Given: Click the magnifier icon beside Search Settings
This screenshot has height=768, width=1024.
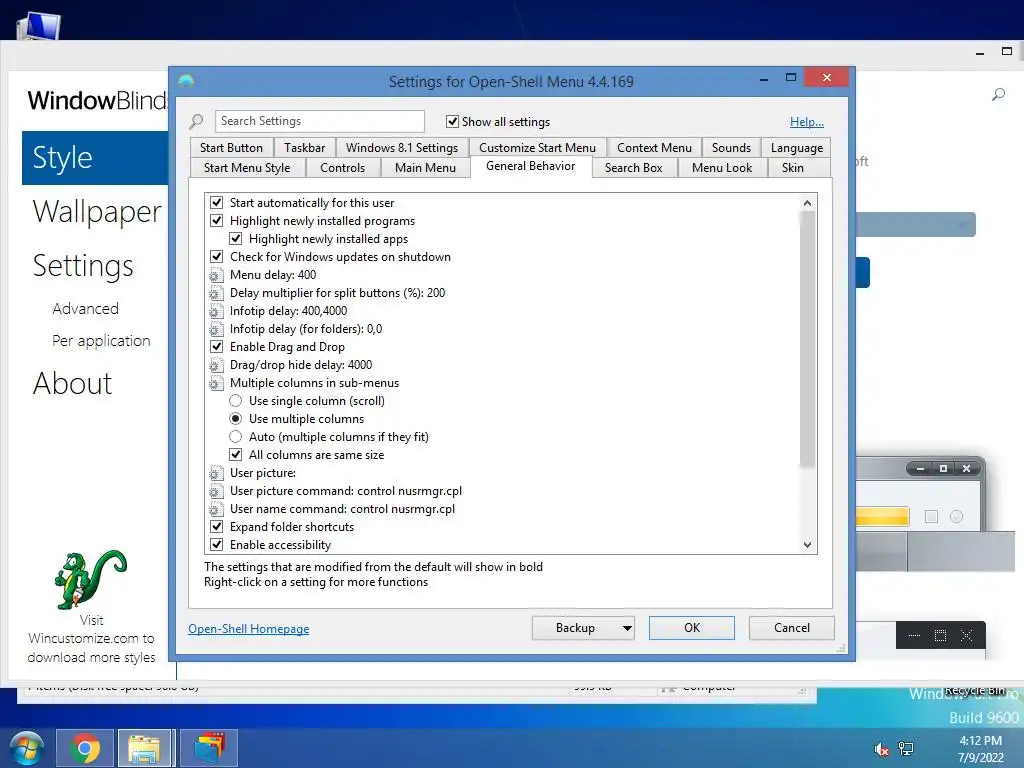Looking at the screenshot, I should [x=196, y=121].
